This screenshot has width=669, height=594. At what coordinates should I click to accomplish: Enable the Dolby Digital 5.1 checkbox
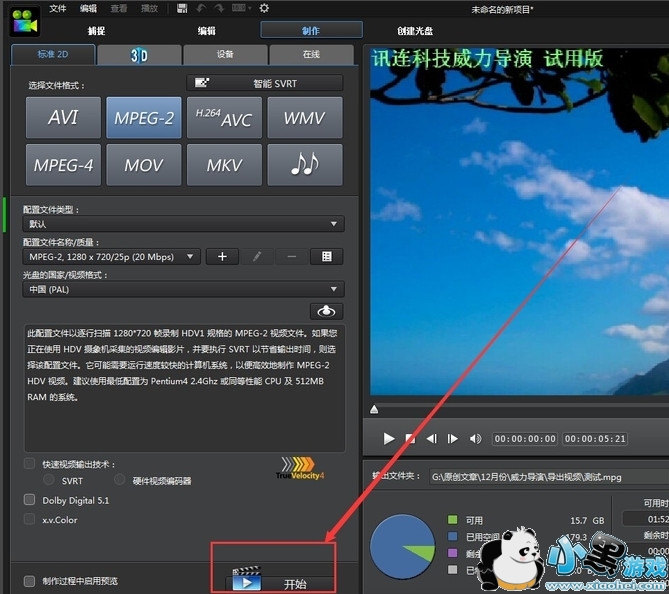tap(30, 500)
